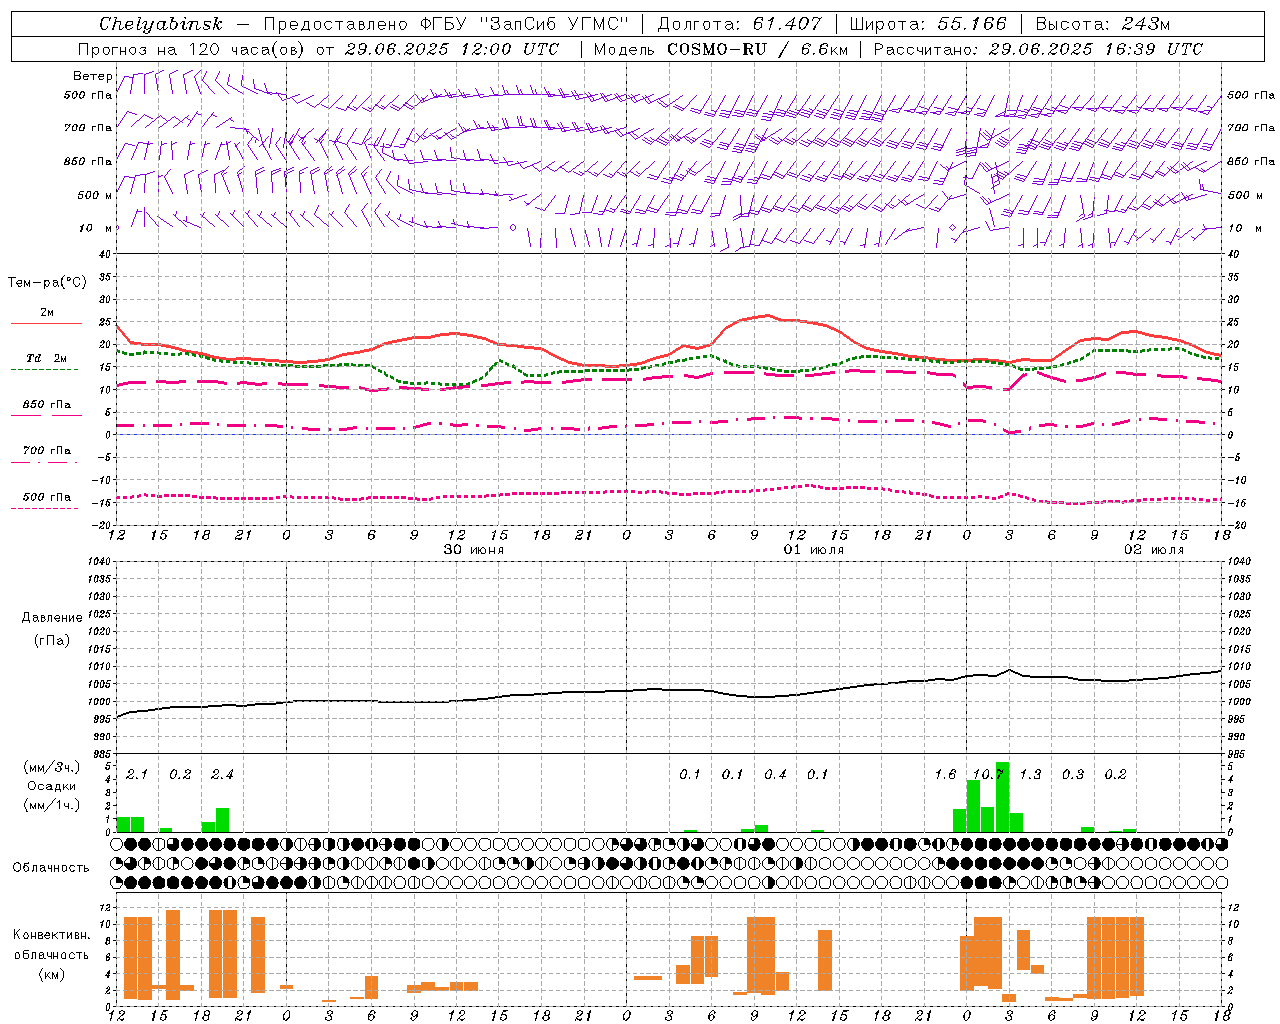Click the 1.6 precipitation total
Image resolution: width=1280 pixels, height=1024 pixels.
(945, 775)
